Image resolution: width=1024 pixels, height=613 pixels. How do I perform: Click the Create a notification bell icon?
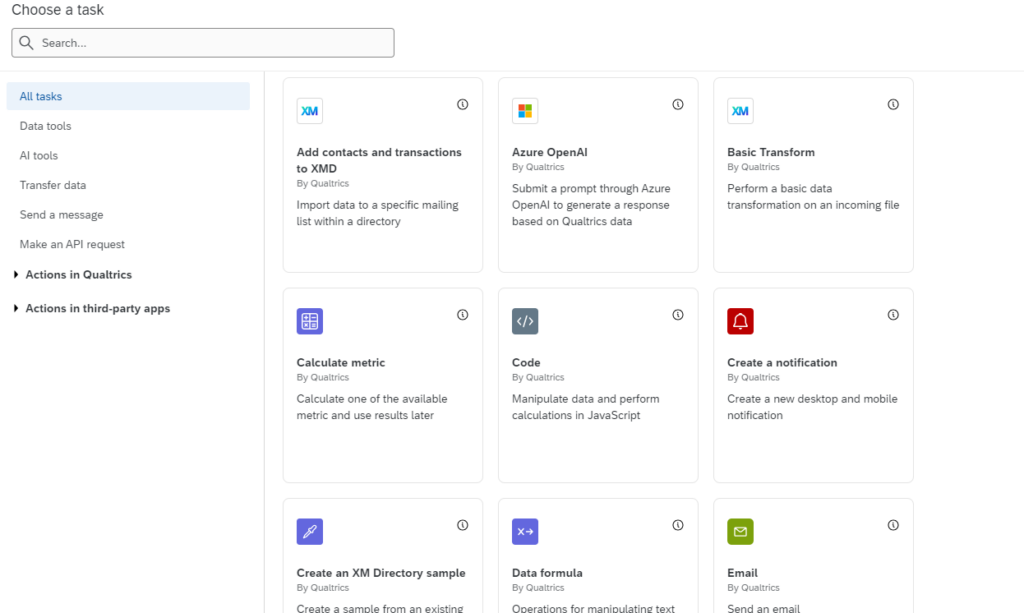click(x=740, y=321)
